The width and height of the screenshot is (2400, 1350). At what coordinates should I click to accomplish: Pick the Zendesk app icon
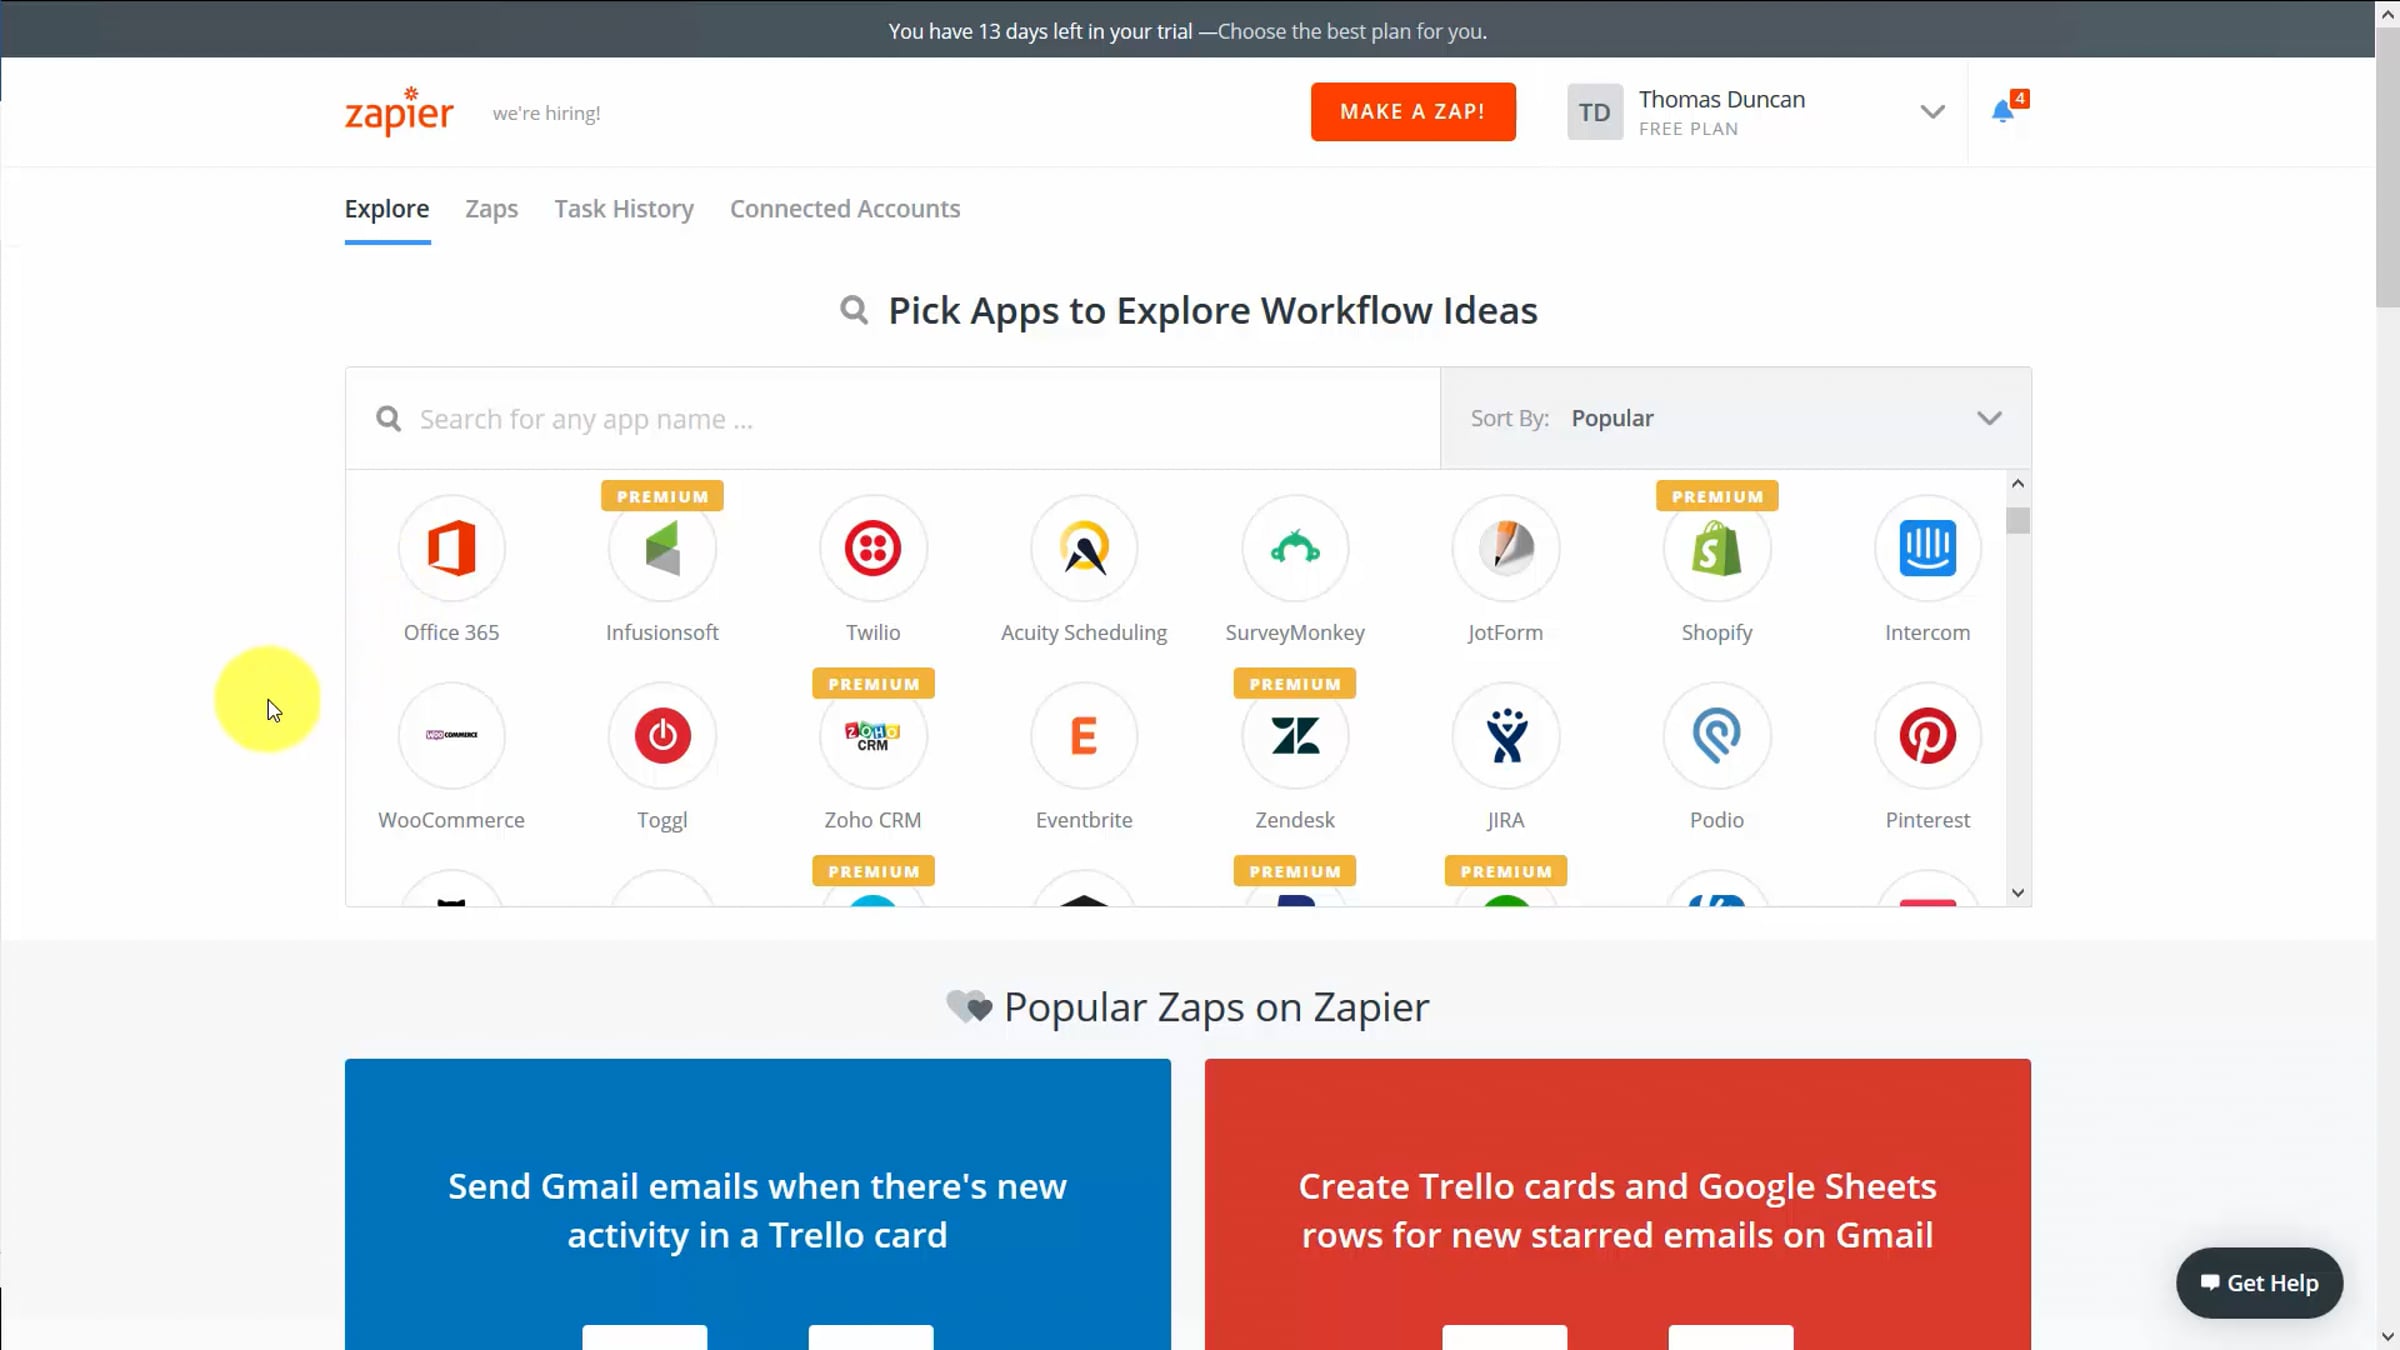[1295, 736]
